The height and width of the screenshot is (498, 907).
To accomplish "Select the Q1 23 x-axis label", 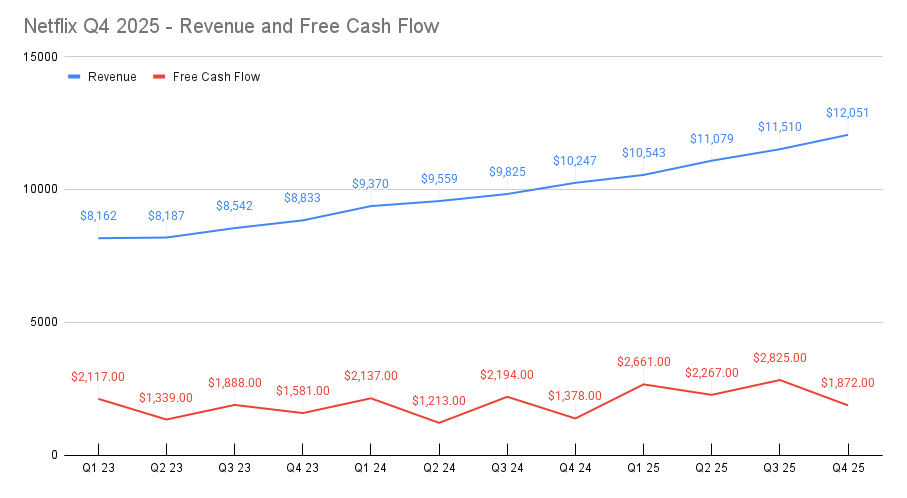I will click(x=98, y=467).
